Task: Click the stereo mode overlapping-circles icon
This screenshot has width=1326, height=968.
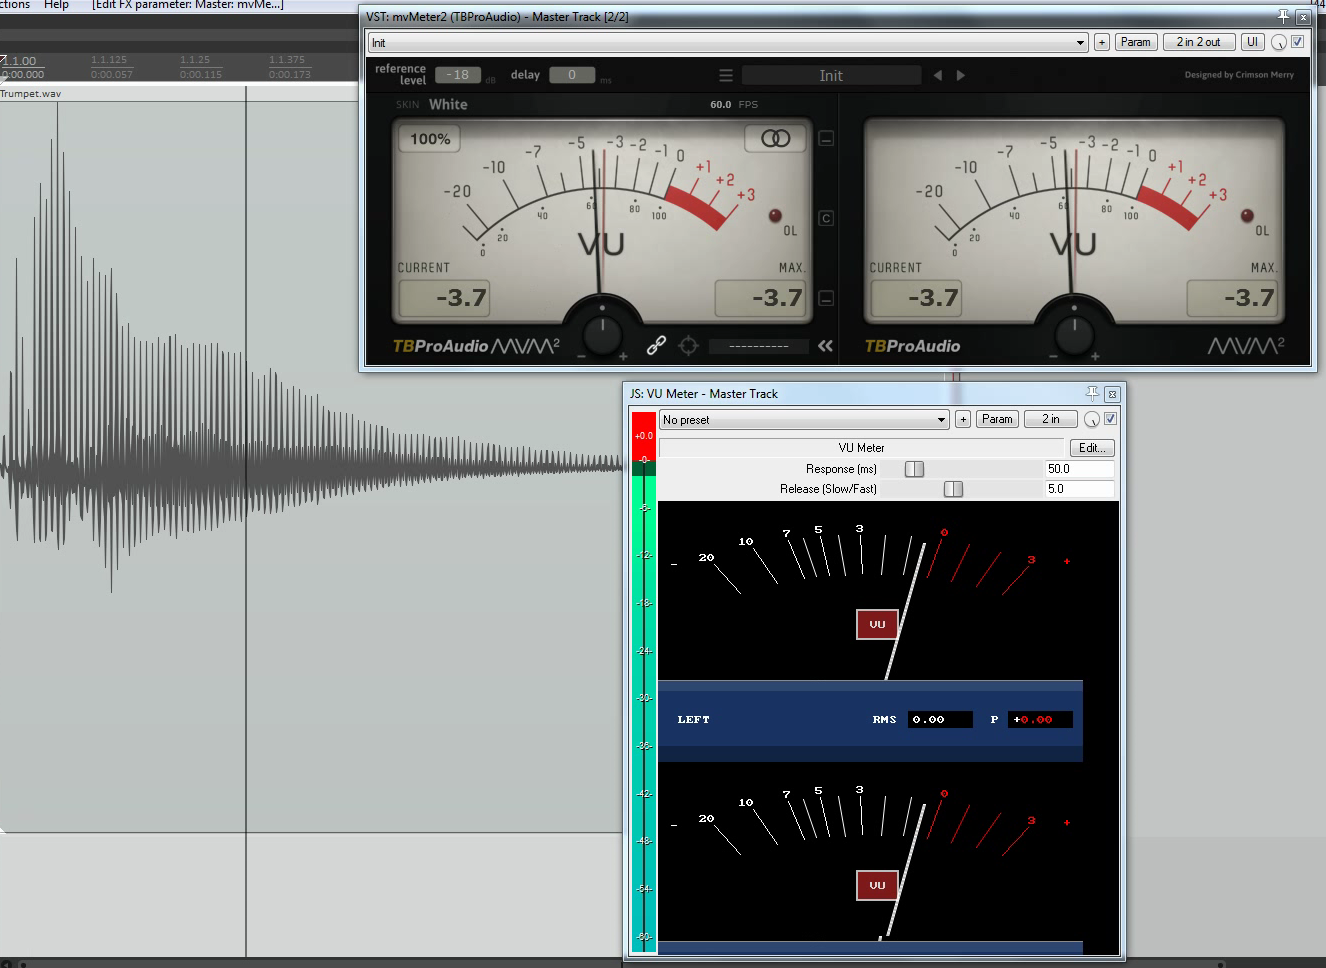Action: click(x=776, y=139)
